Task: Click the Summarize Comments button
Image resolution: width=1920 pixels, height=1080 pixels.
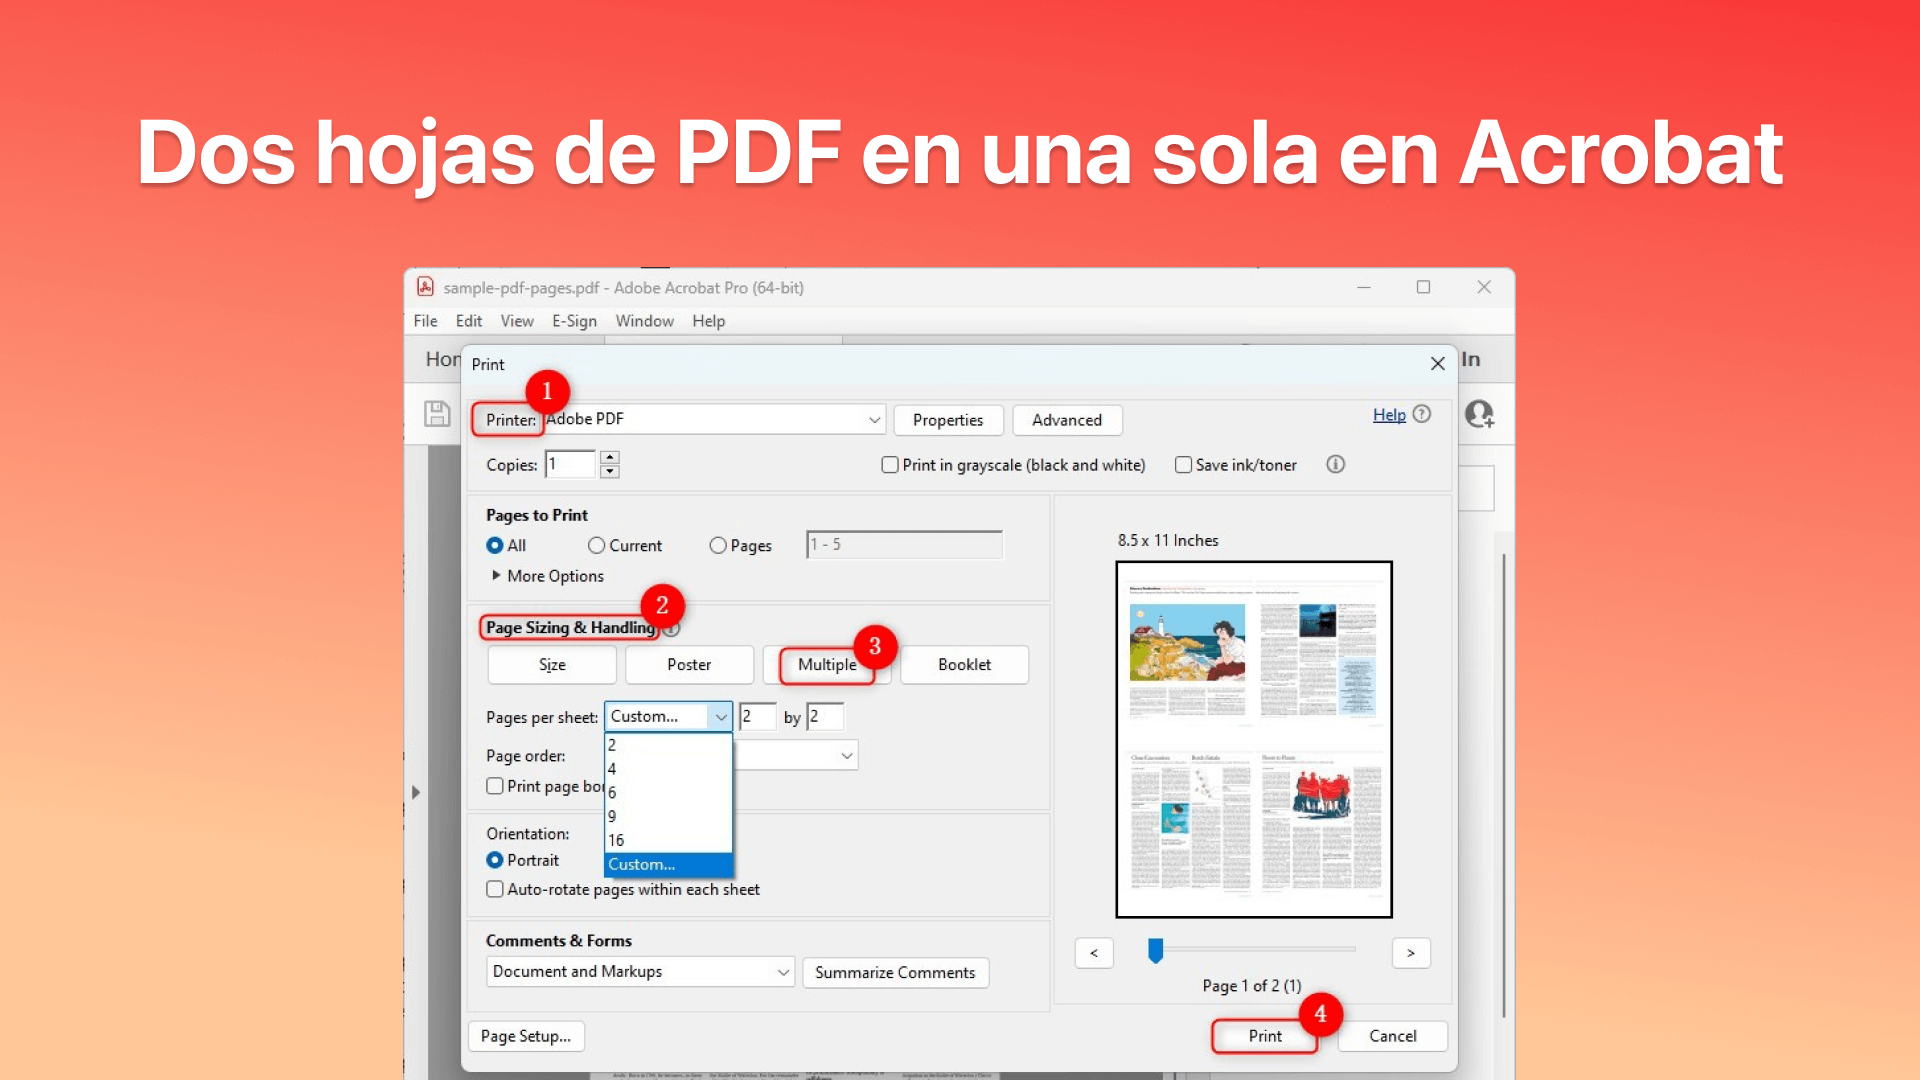Action: point(895,972)
